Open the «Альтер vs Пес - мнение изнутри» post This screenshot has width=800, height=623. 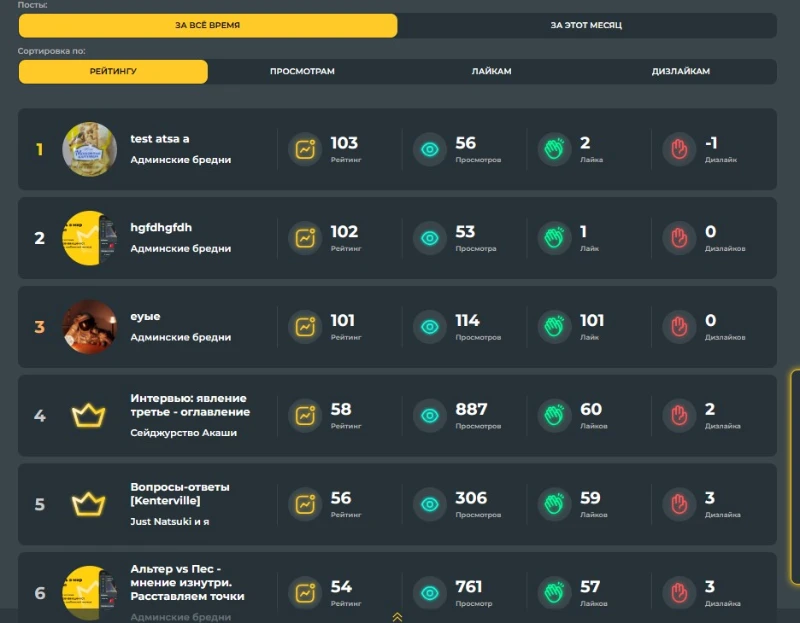187,583
